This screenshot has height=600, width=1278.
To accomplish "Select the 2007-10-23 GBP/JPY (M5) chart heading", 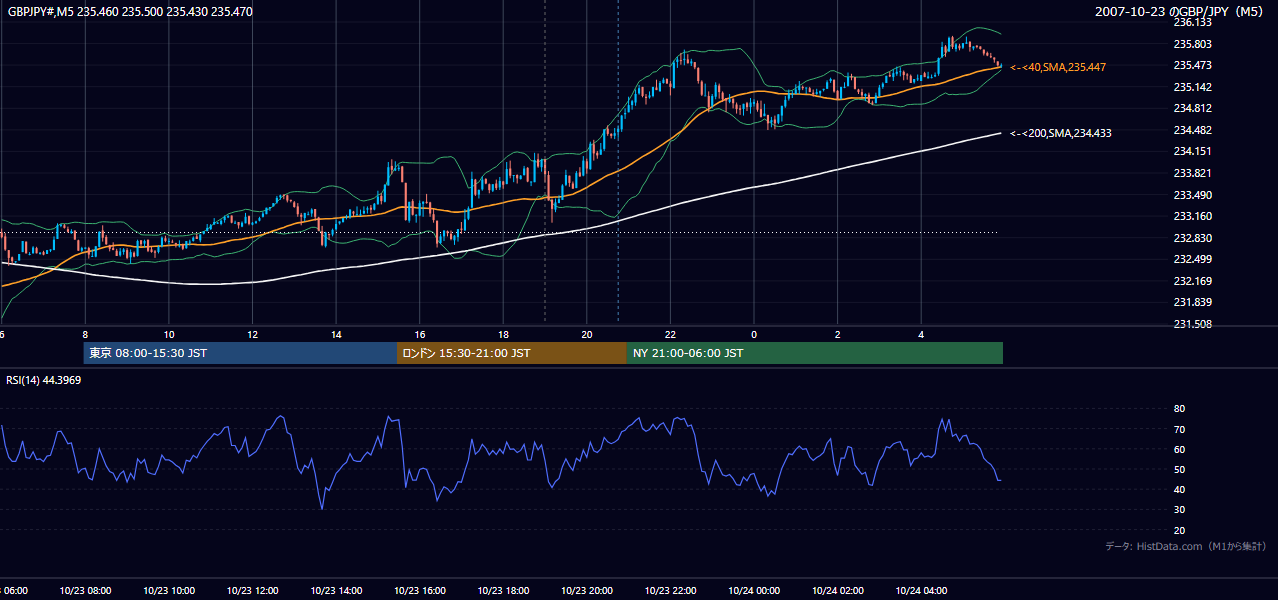I will (1181, 12).
